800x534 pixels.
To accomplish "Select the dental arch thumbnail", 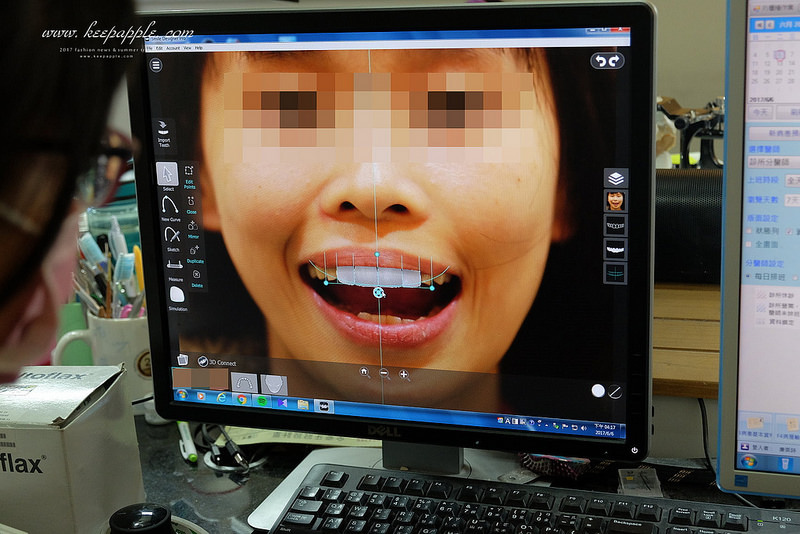I will (244, 383).
